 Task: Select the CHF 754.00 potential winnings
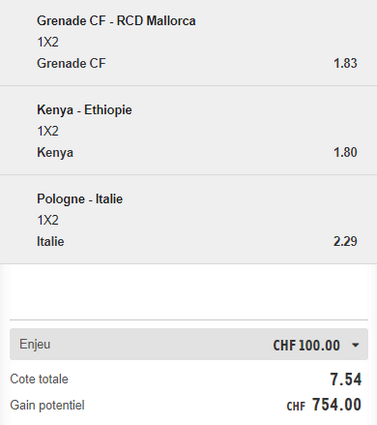click(x=324, y=405)
